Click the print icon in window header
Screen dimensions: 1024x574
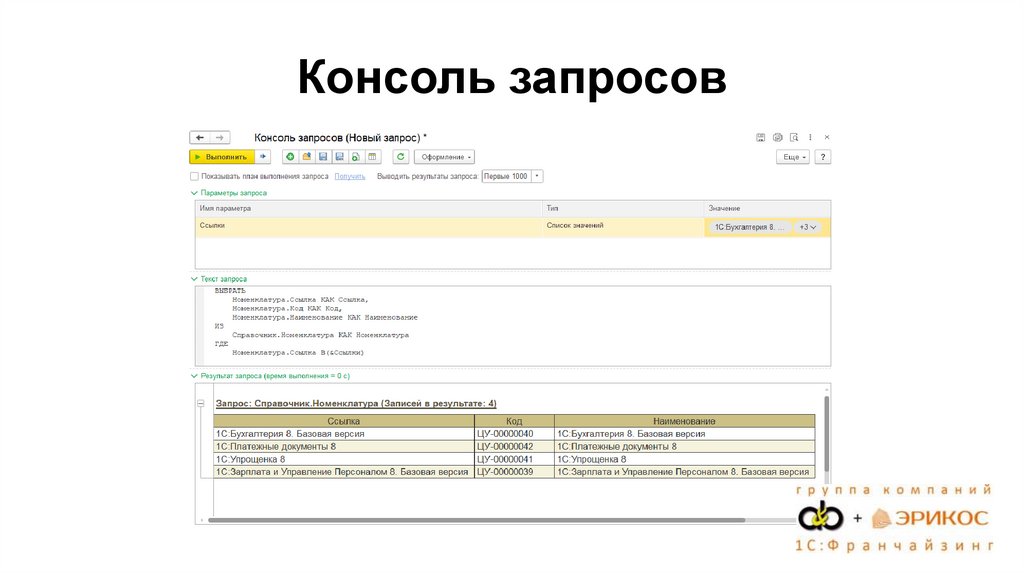(x=777, y=137)
